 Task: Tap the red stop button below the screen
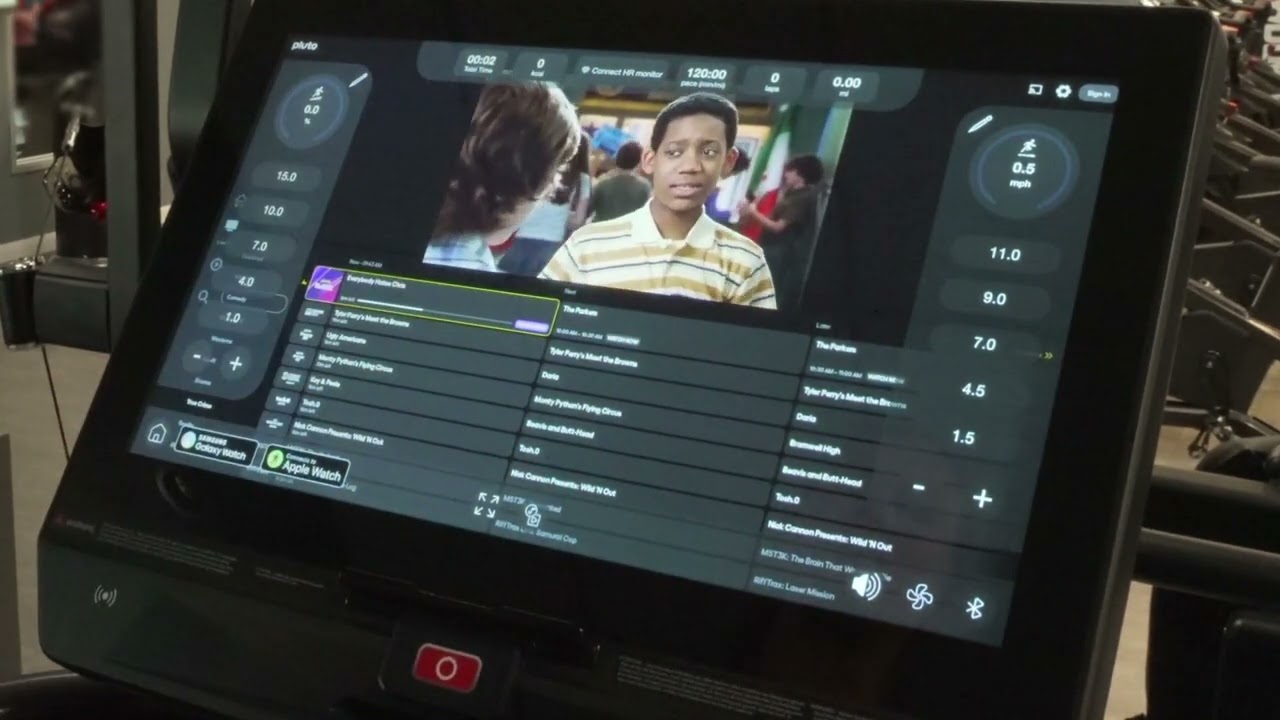446,668
